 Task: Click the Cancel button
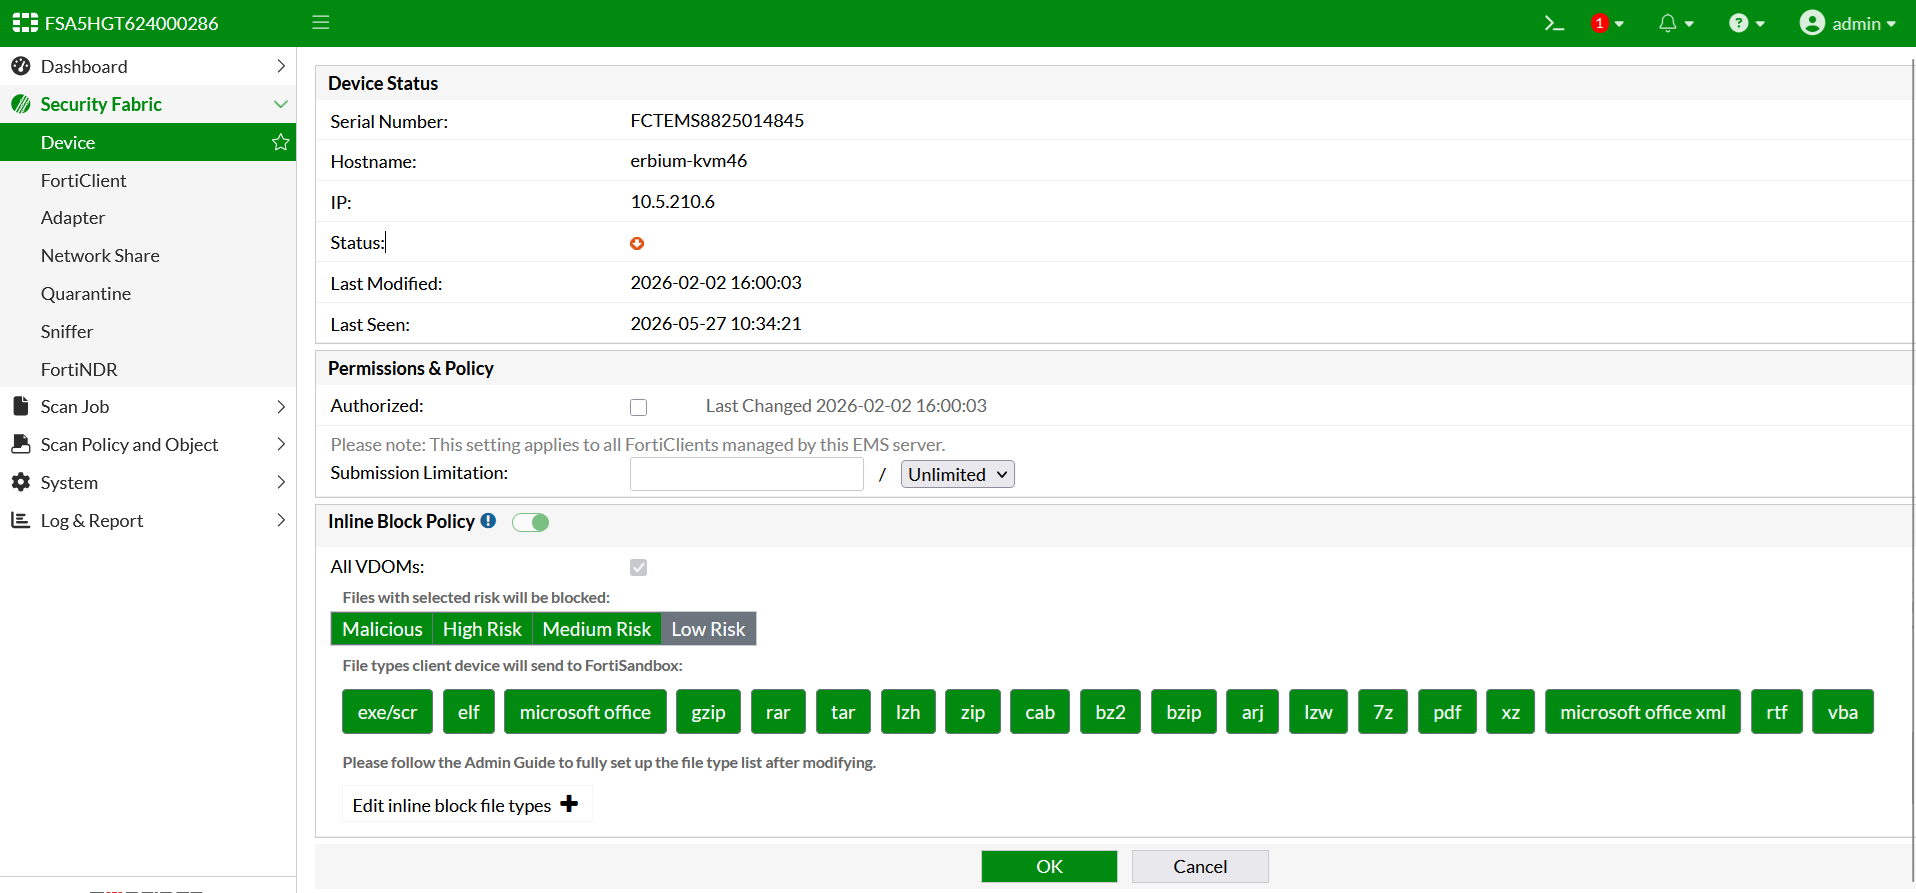(x=1200, y=866)
